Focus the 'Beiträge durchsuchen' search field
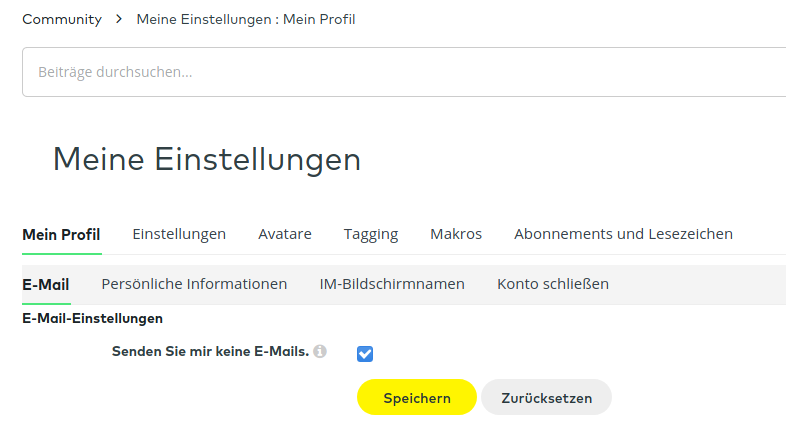Viewport: 786px width, 432px height. [x=400, y=72]
